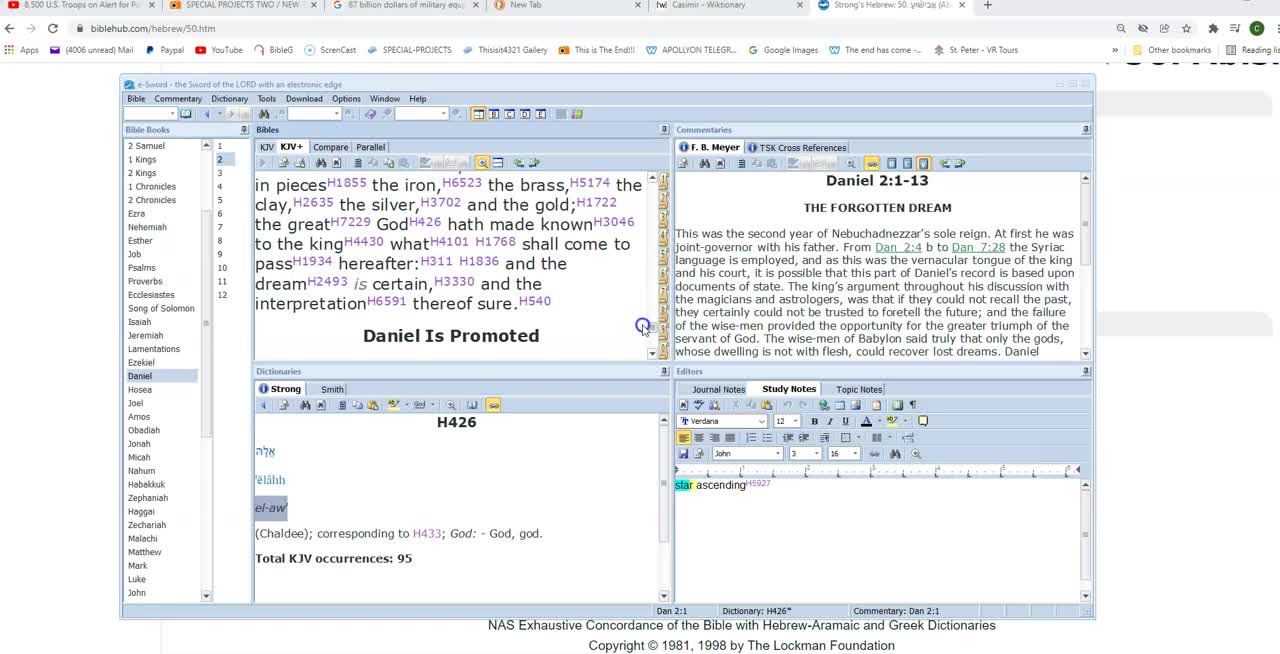Viewport: 1280px width, 654px height.
Task: Toggle left alignment in editor
Action: click(684, 438)
